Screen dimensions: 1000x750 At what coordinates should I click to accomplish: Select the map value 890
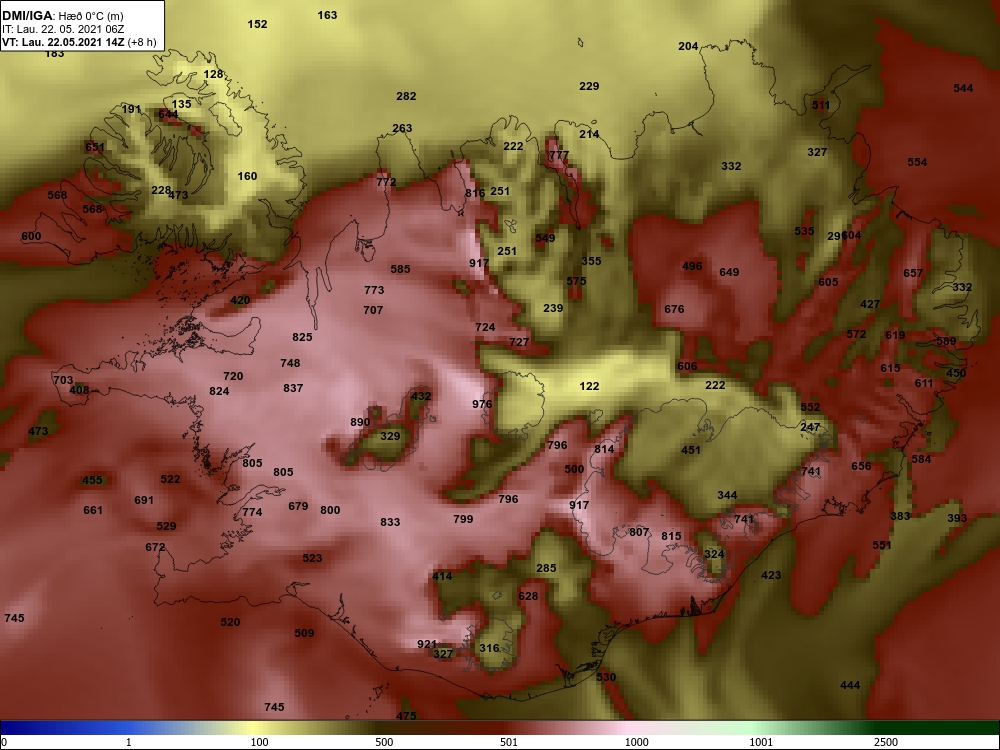[x=360, y=422]
